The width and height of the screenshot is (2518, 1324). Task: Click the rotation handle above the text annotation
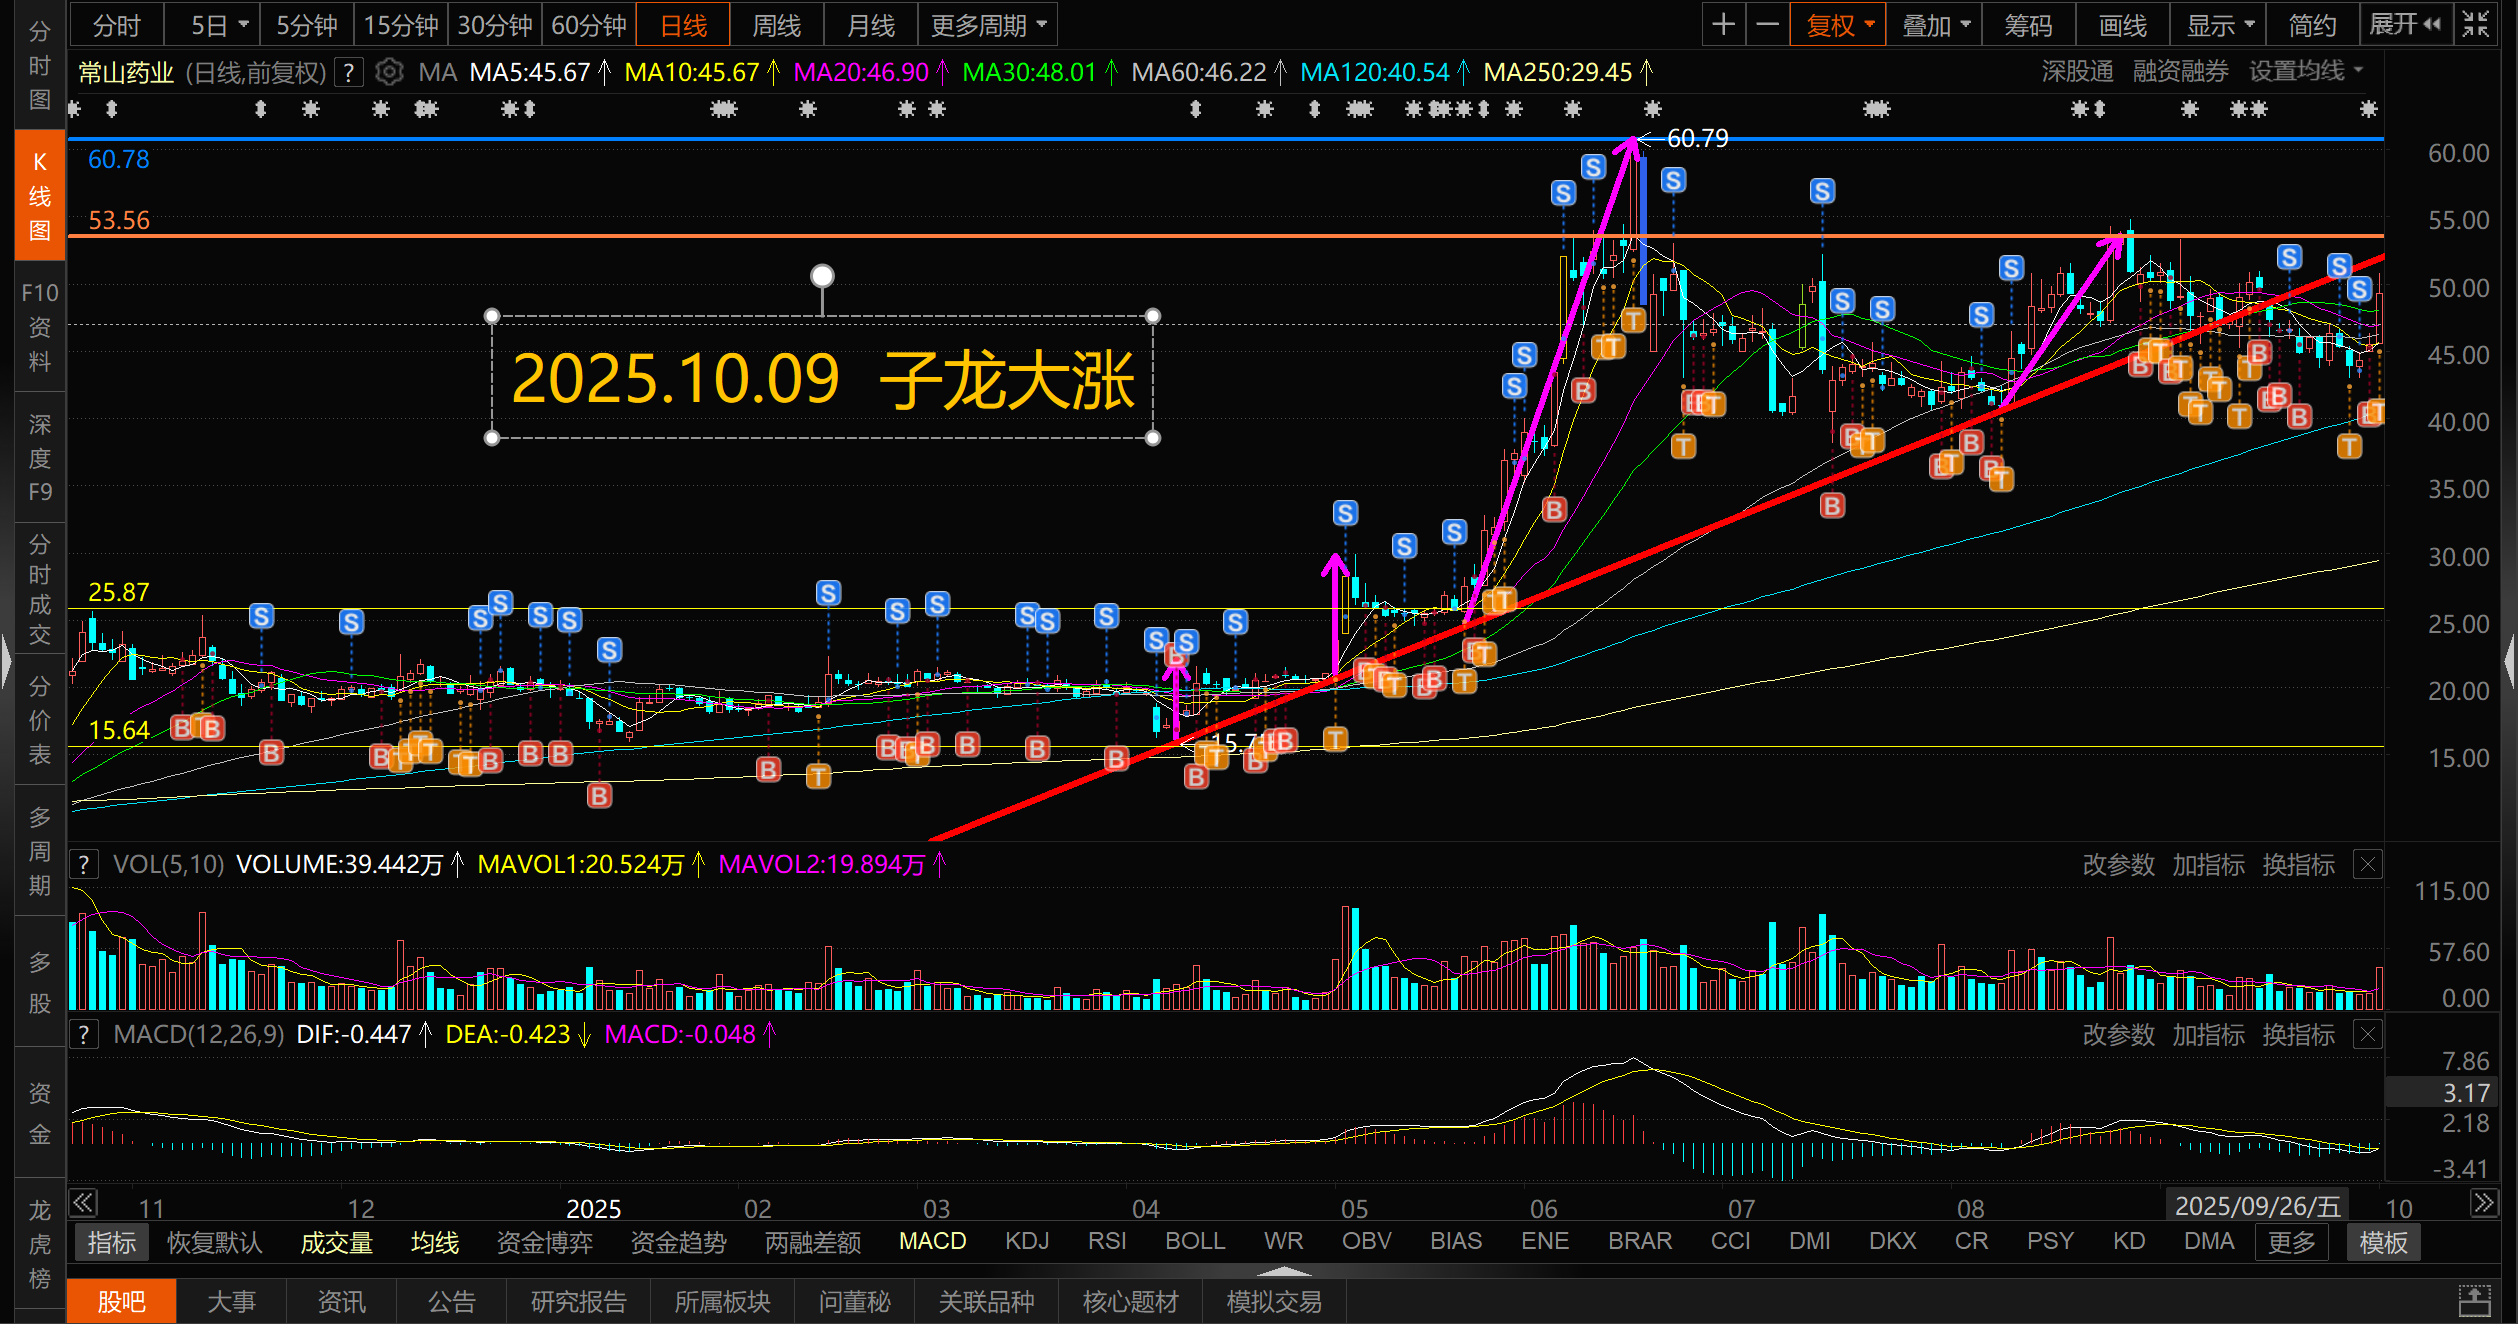coord(822,275)
